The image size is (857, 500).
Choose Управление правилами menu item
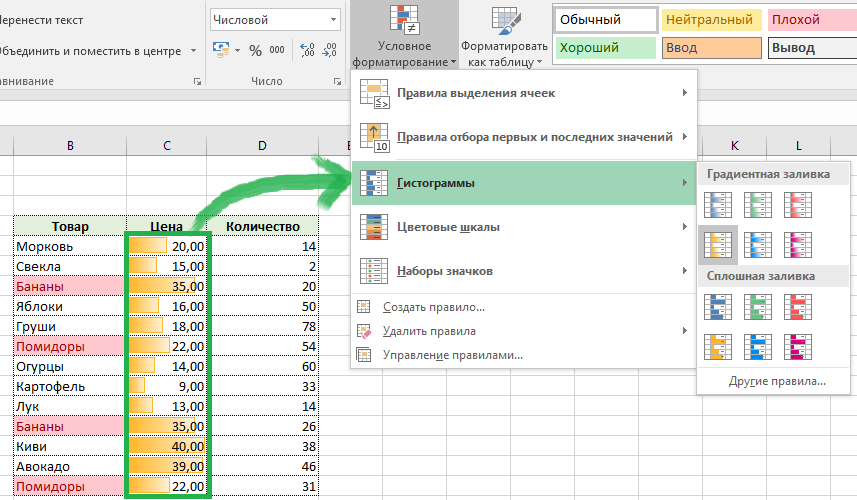click(524, 355)
